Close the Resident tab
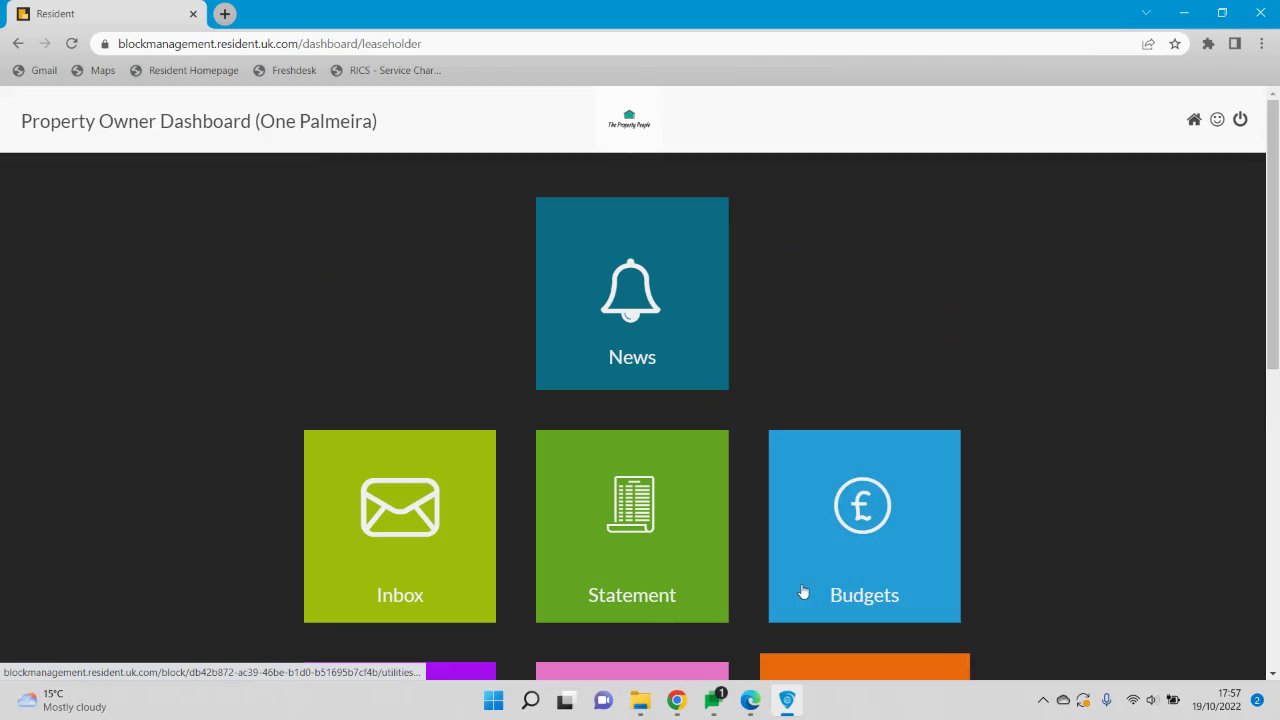This screenshot has height=720, width=1280. pyautogui.click(x=193, y=14)
